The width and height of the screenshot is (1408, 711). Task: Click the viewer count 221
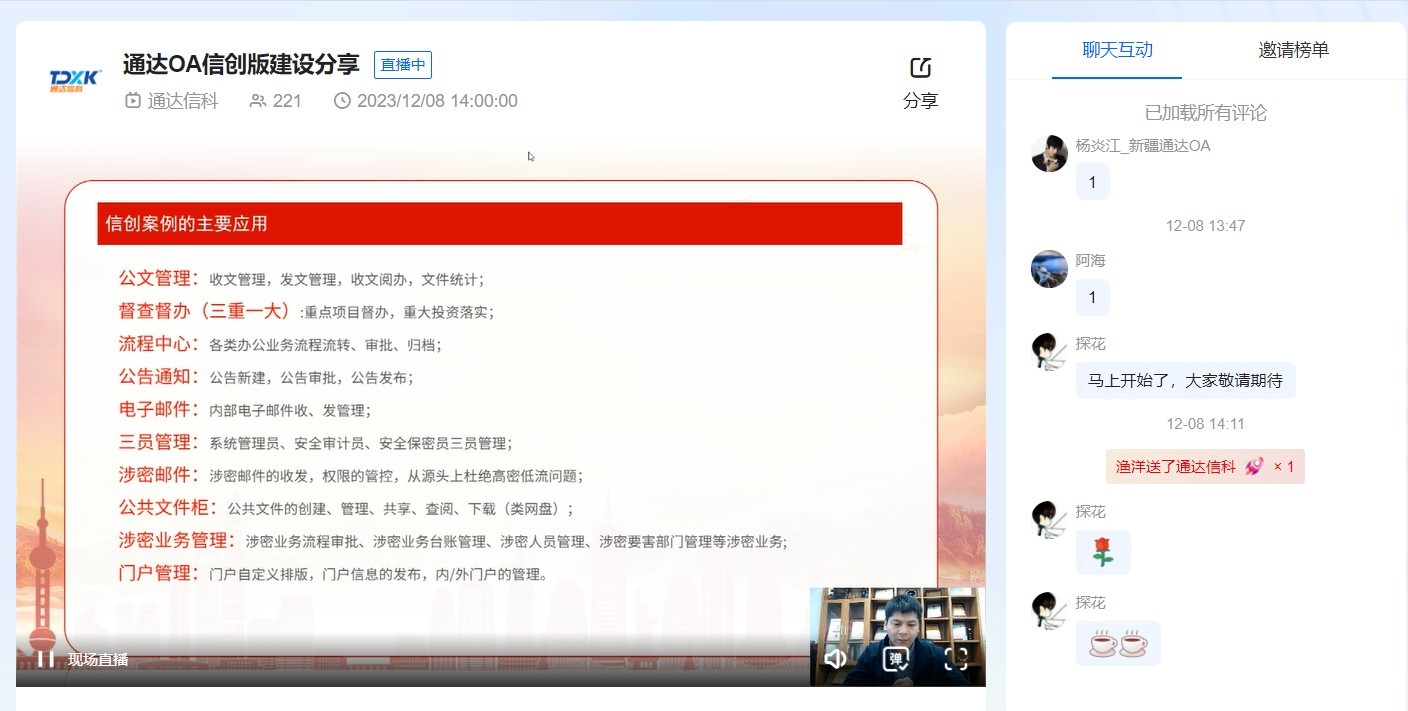coord(287,100)
